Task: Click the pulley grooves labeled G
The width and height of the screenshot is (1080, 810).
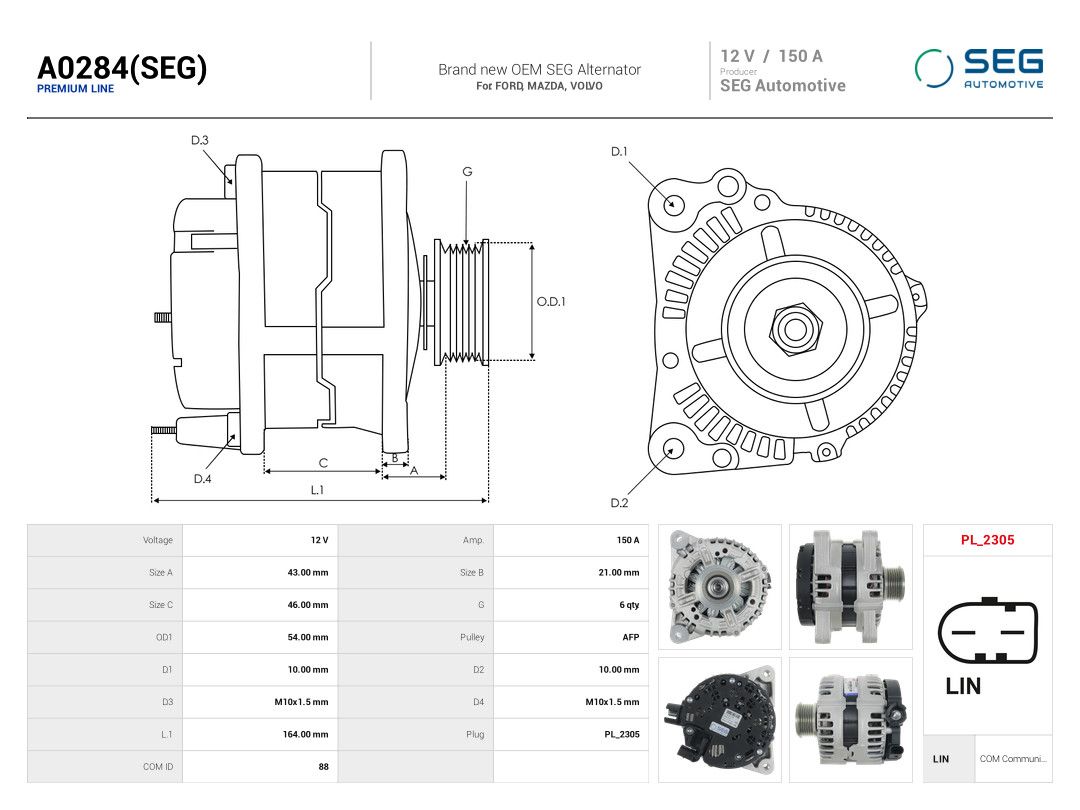Action: pos(463,301)
